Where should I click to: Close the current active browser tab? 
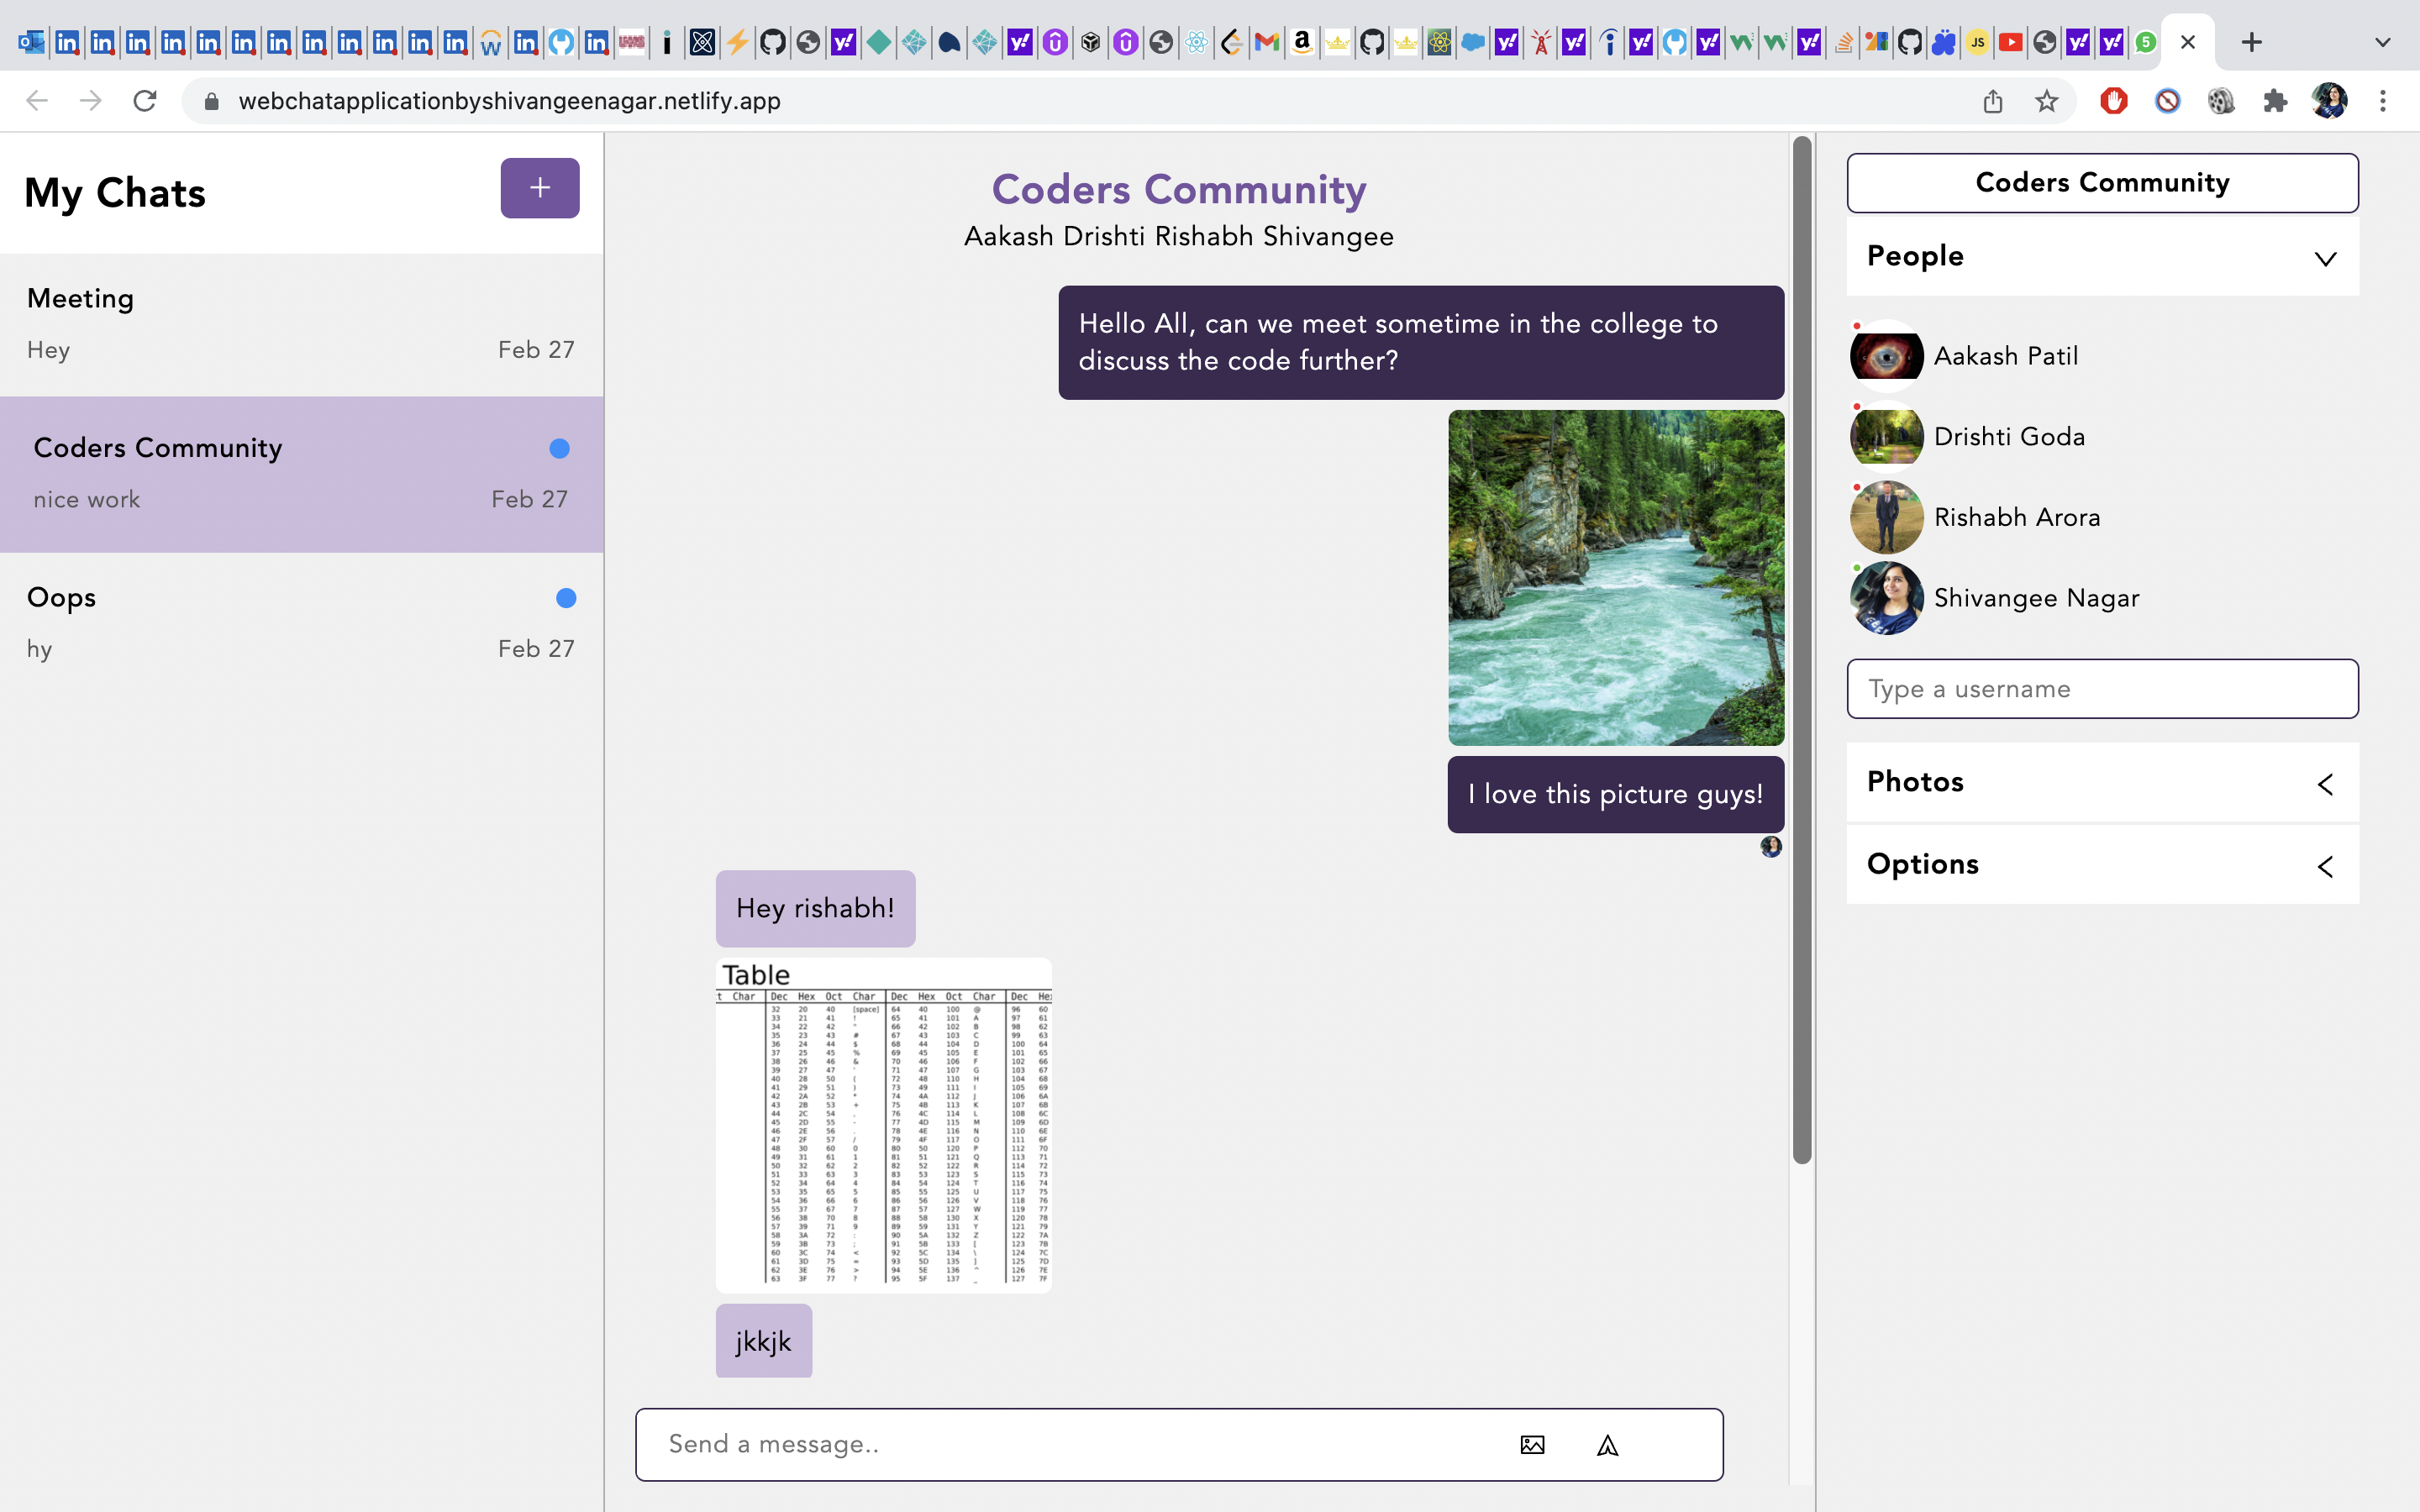pyautogui.click(x=2188, y=42)
